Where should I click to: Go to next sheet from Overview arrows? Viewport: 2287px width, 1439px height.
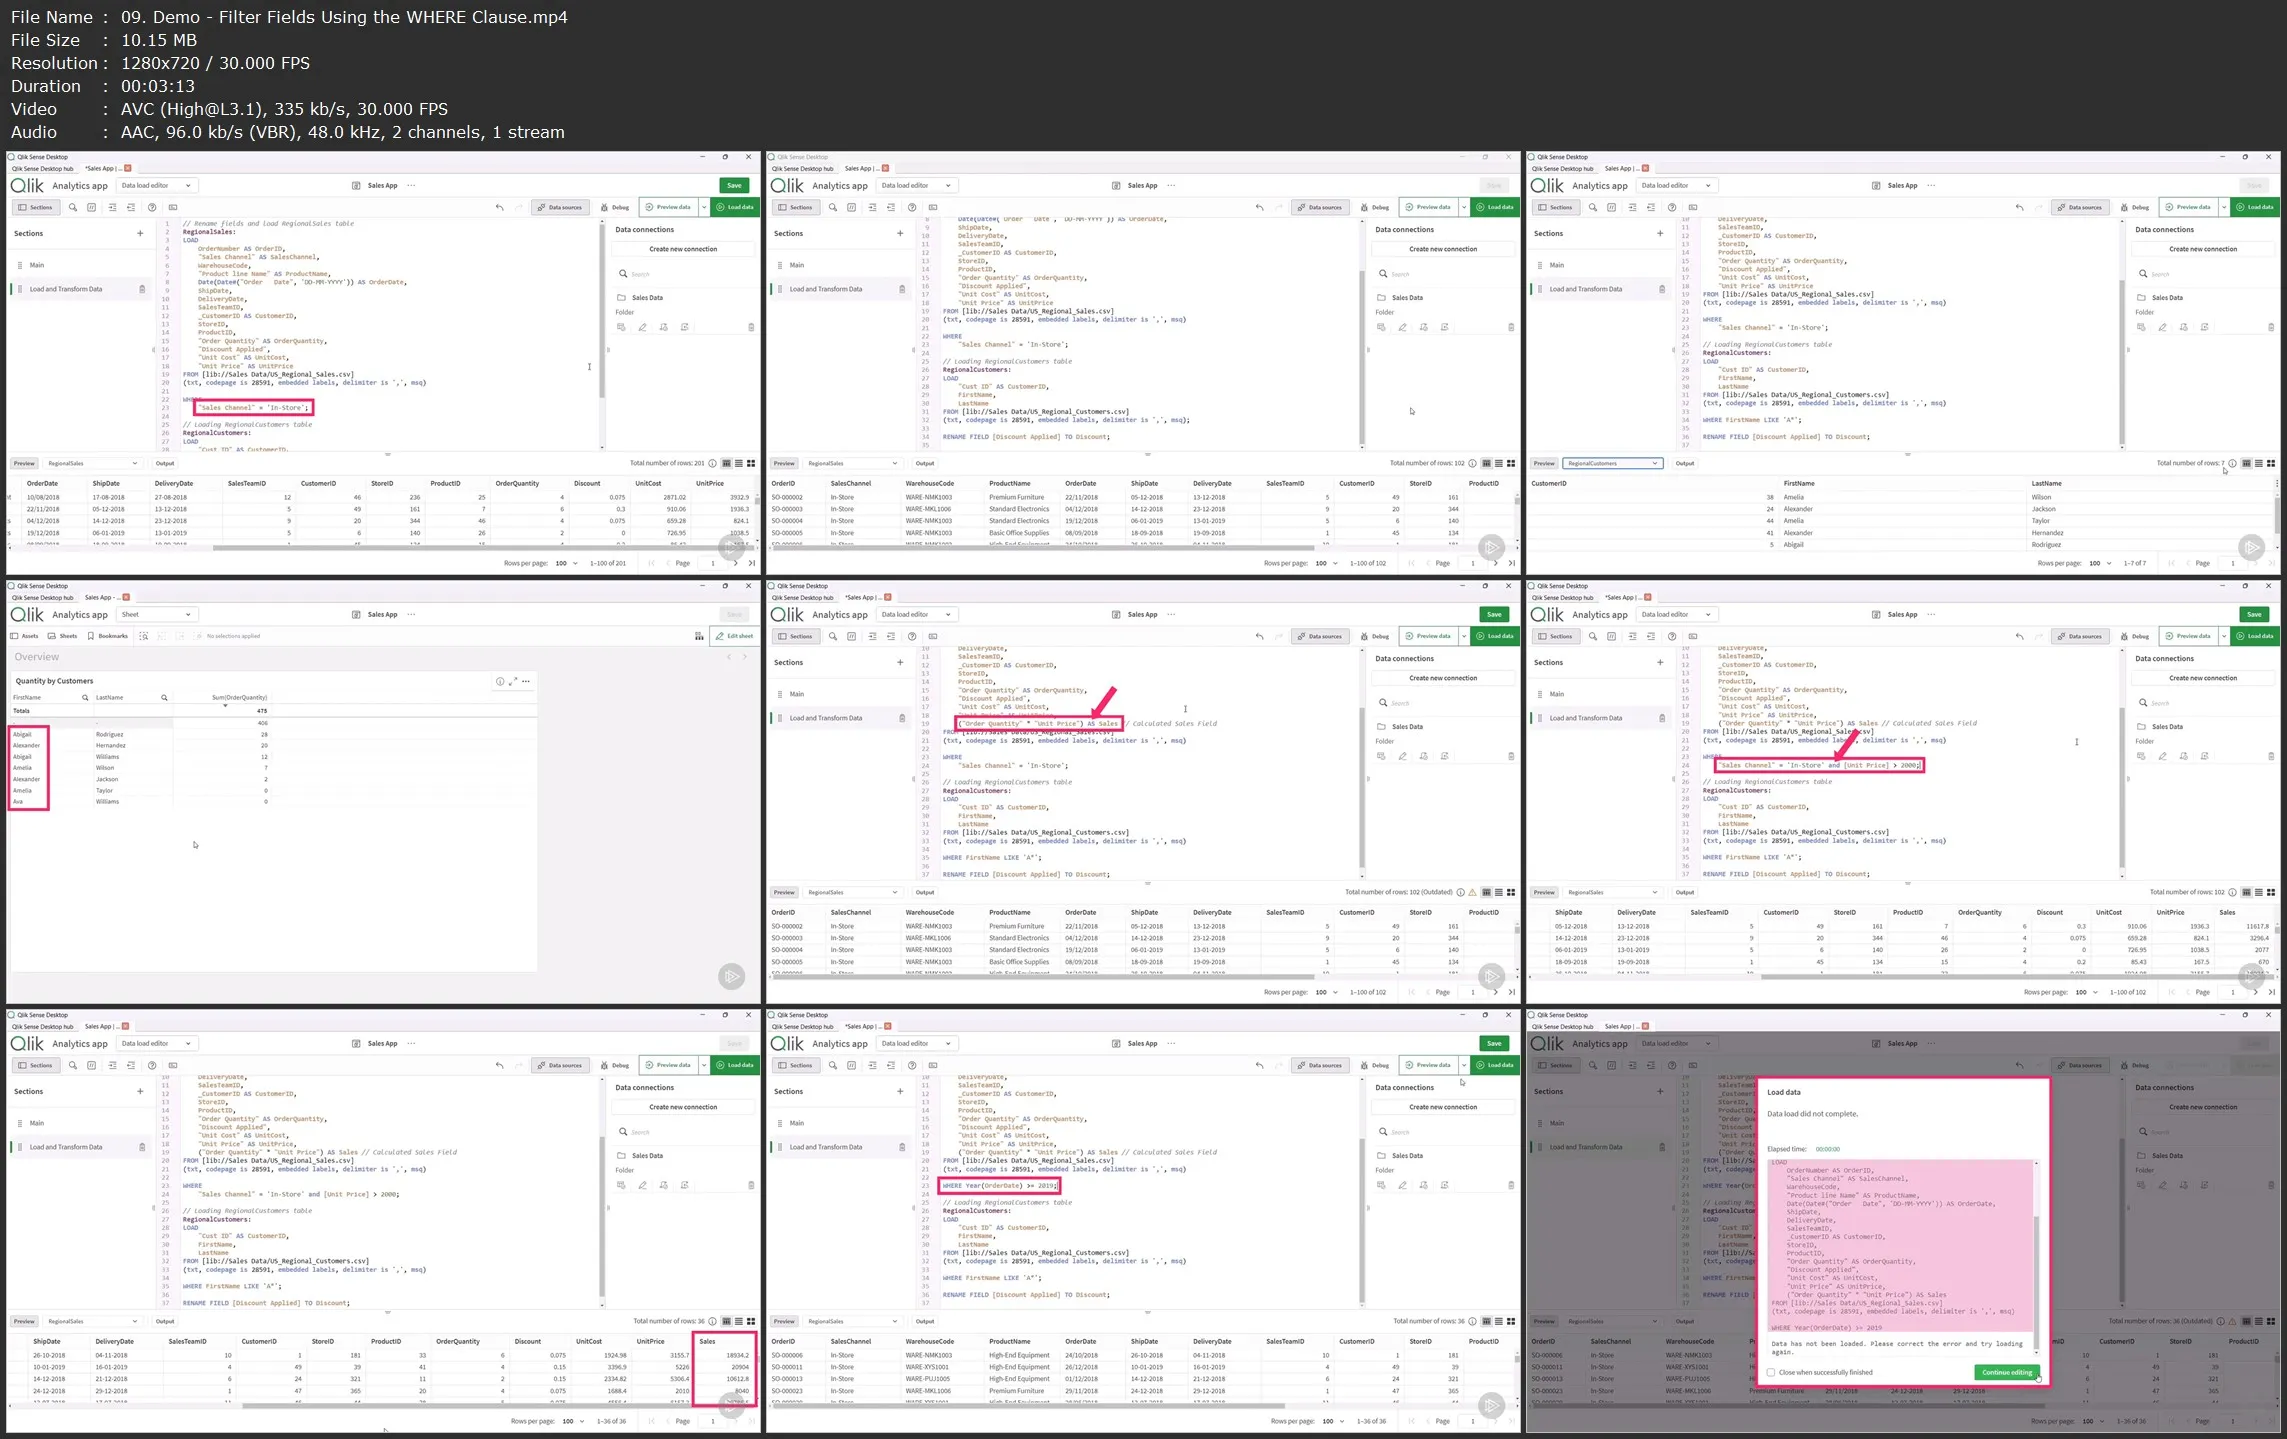[744, 657]
